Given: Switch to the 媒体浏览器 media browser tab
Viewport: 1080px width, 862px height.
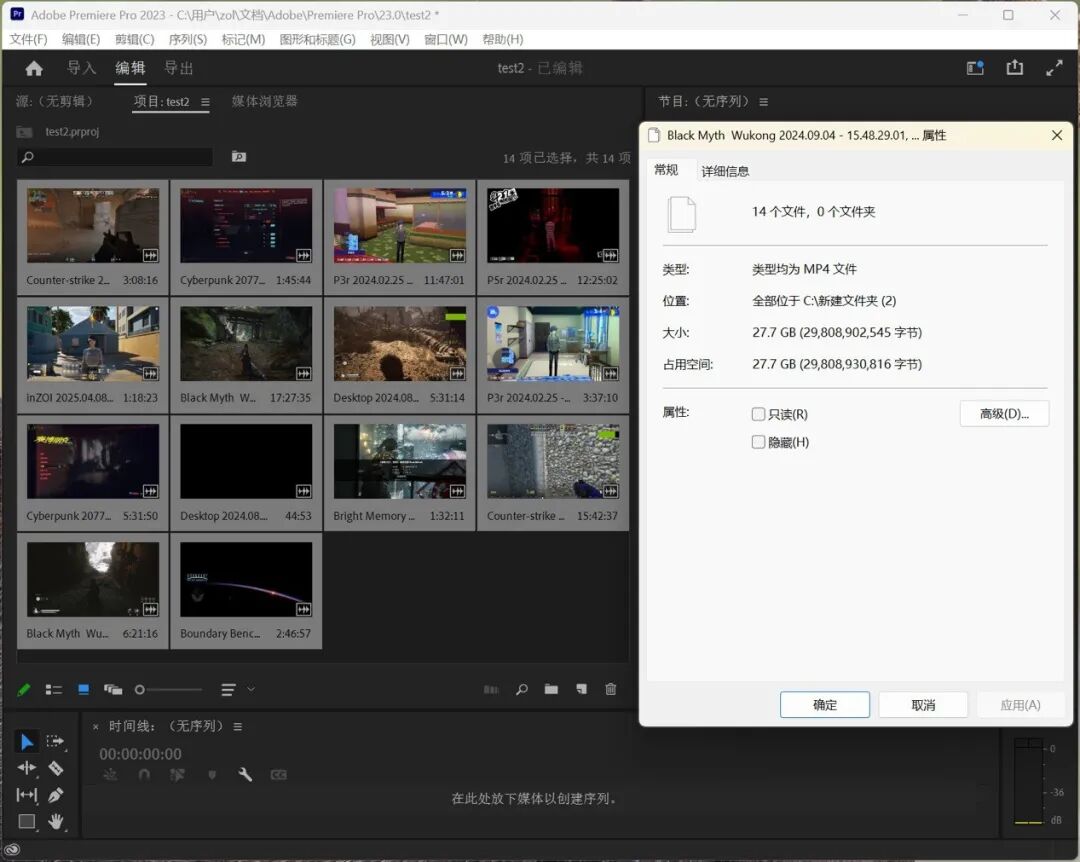Looking at the screenshot, I should click(x=264, y=101).
